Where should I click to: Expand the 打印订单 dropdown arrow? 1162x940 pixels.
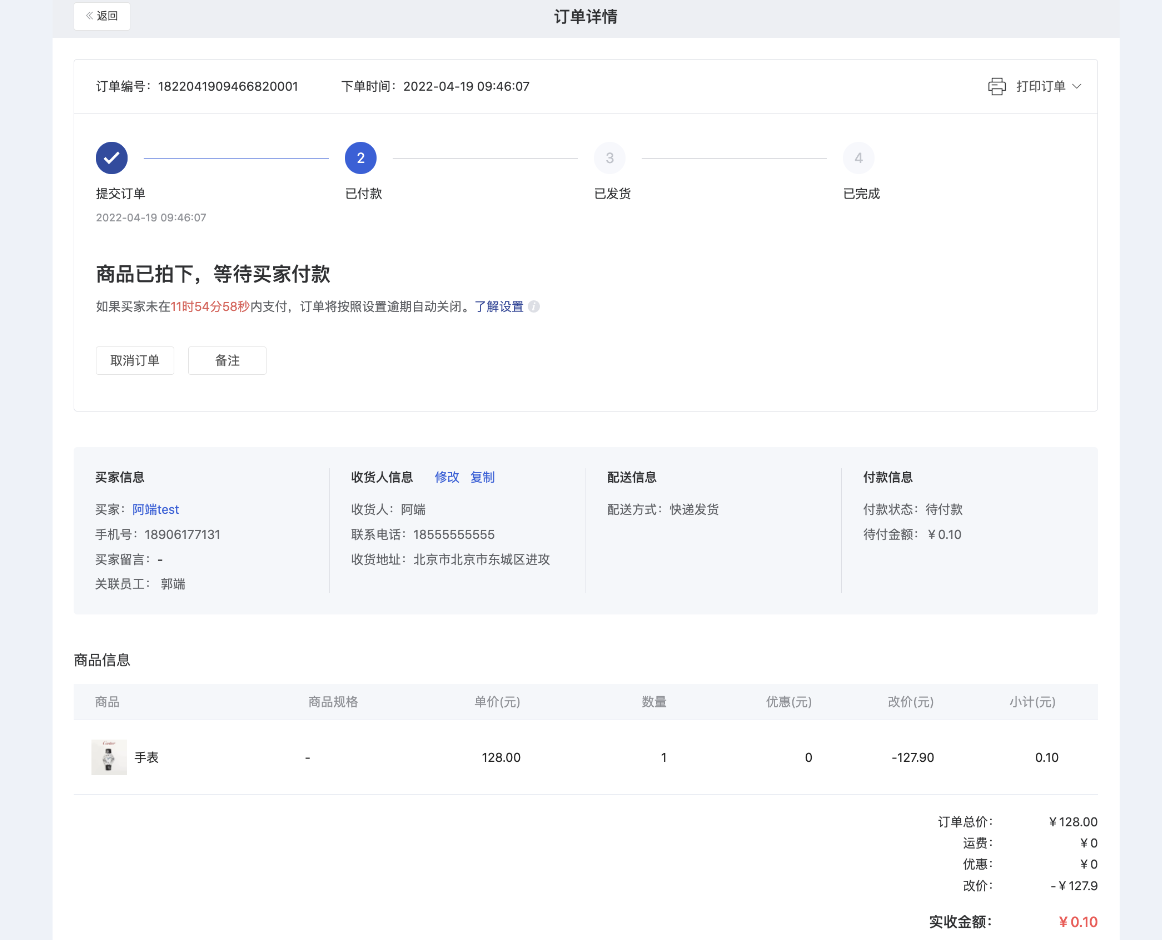pyautogui.click(x=1077, y=87)
